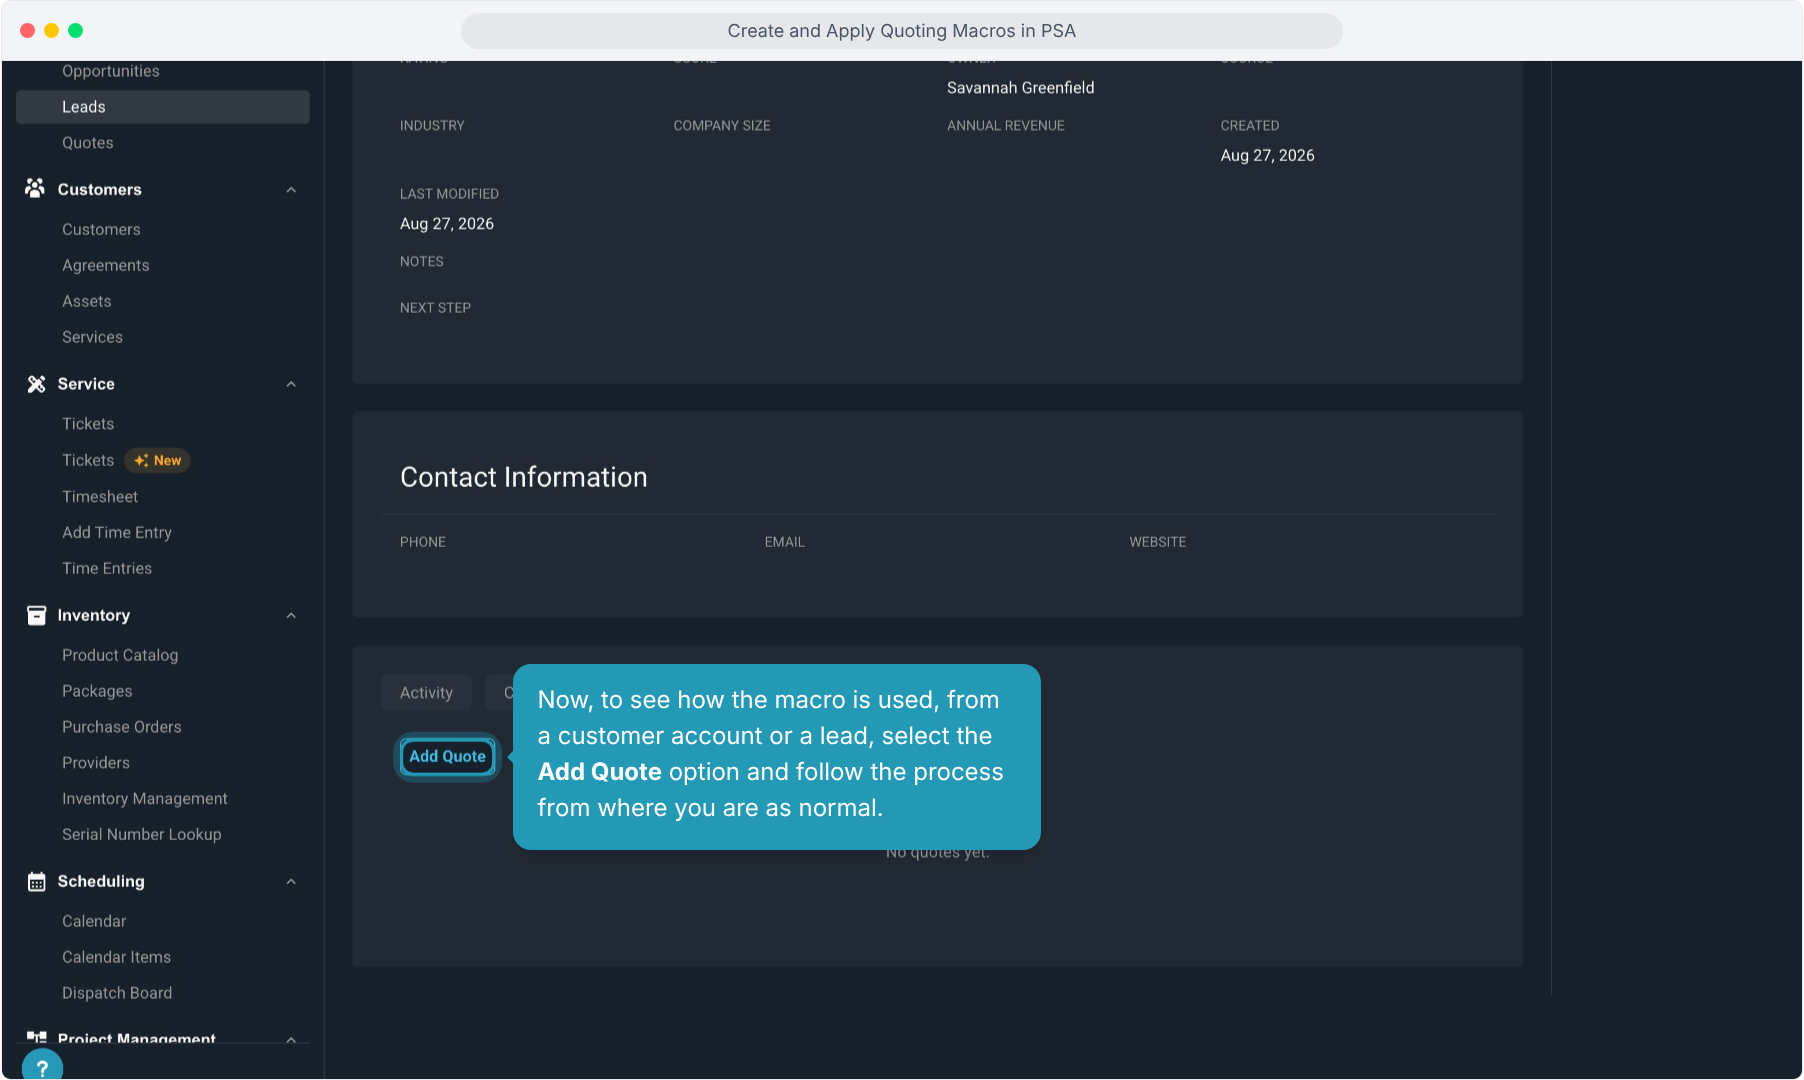The height and width of the screenshot is (1080, 1804).
Task: Select Leads in the sidebar
Action: pos(163,107)
